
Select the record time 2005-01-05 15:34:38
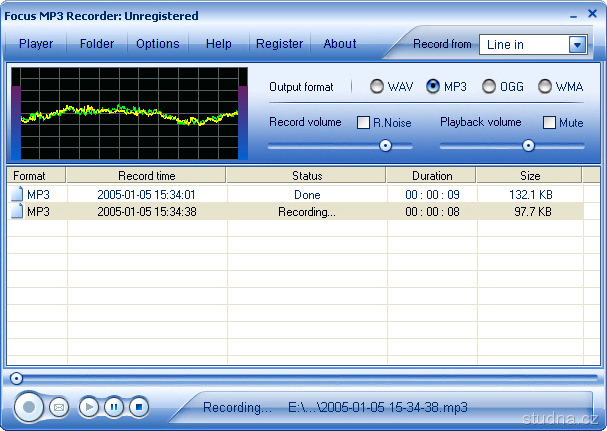click(146, 212)
